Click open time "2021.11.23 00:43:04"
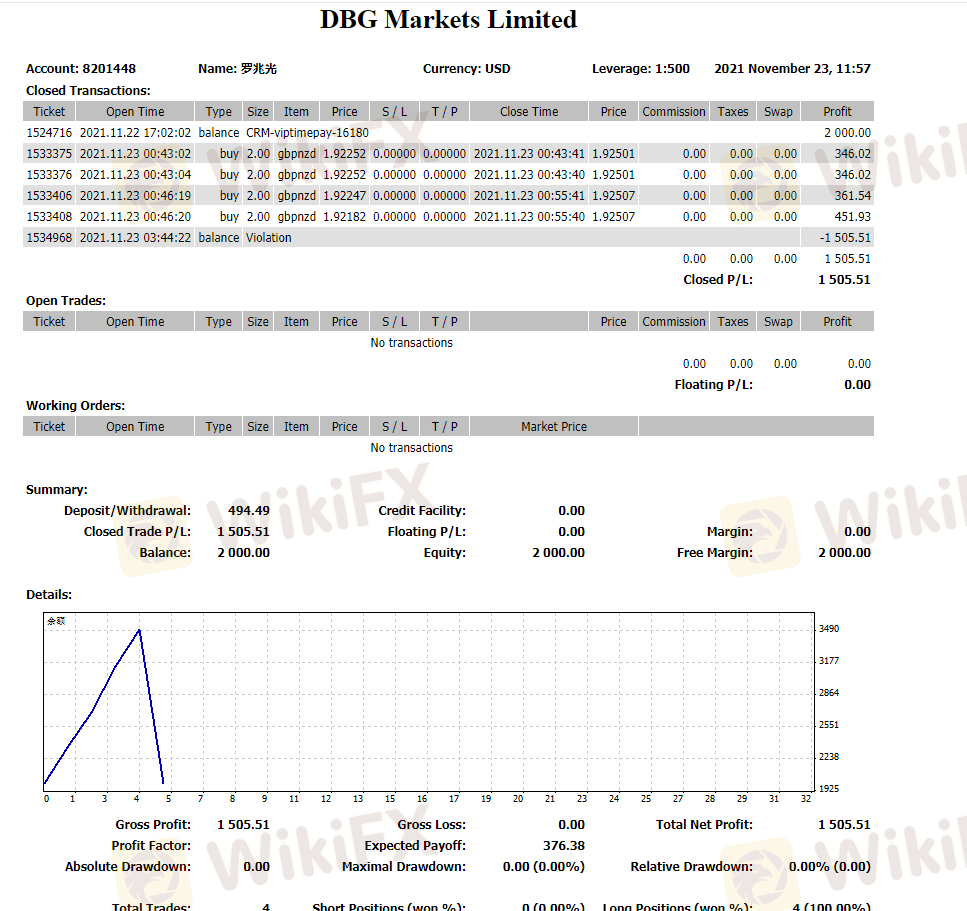 pyautogui.click(x=136, y=175)
